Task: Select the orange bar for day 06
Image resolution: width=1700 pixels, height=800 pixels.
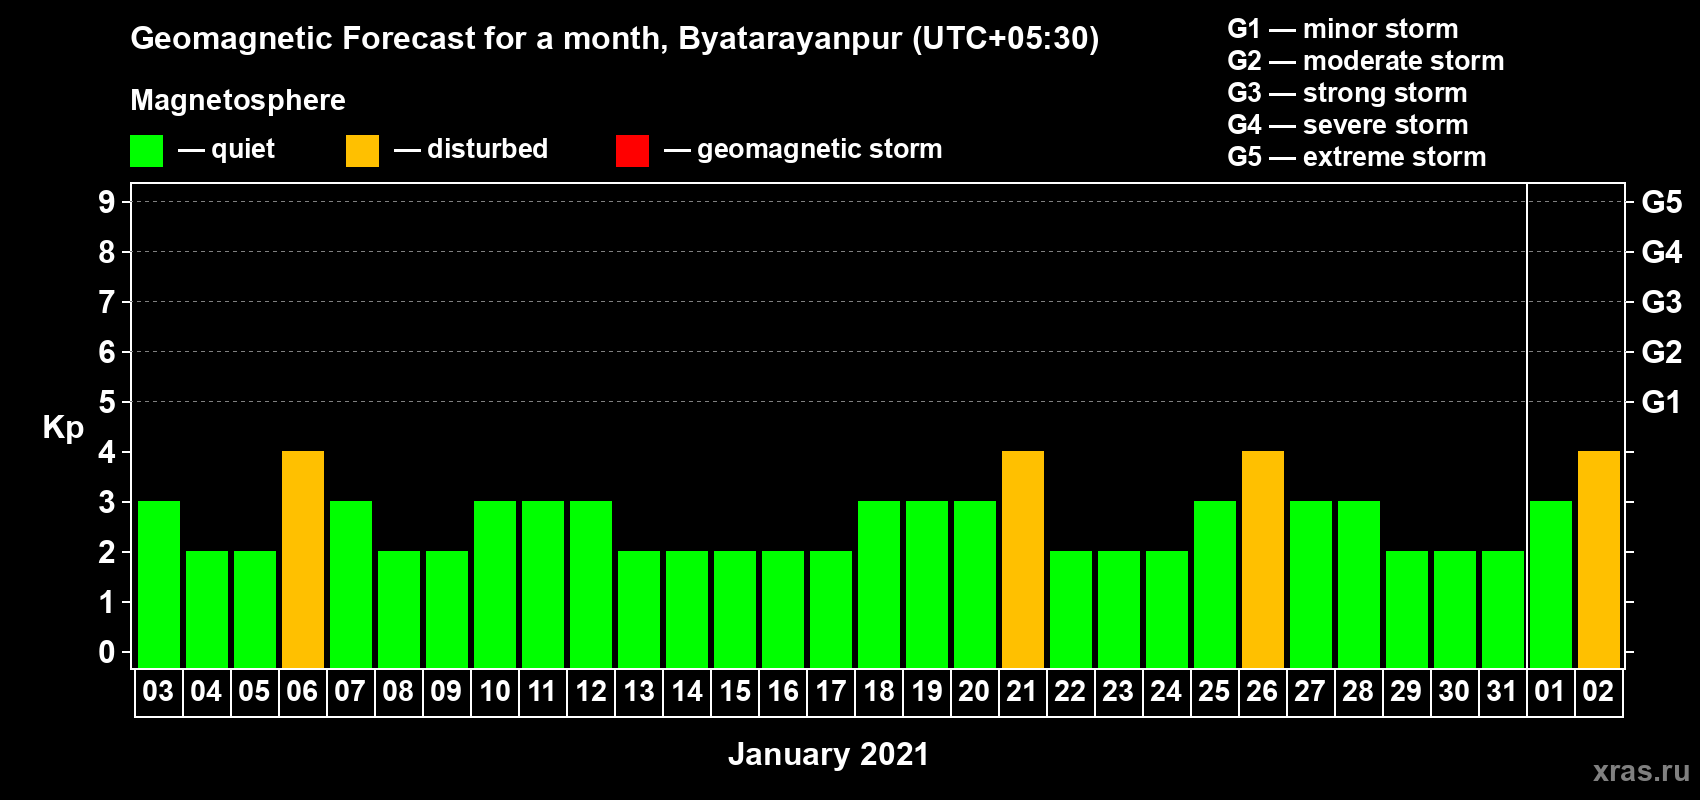Action: click(x=303, y=560)
